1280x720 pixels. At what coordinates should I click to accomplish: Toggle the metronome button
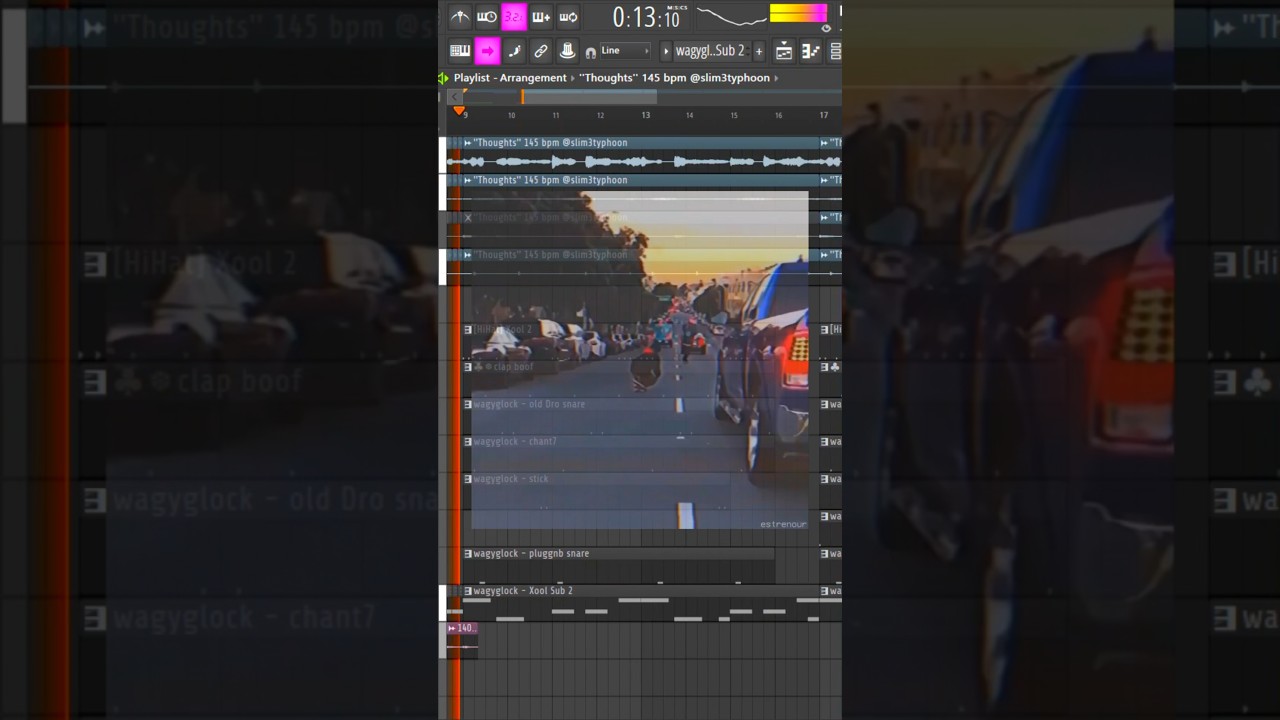[x=460, y=17]
